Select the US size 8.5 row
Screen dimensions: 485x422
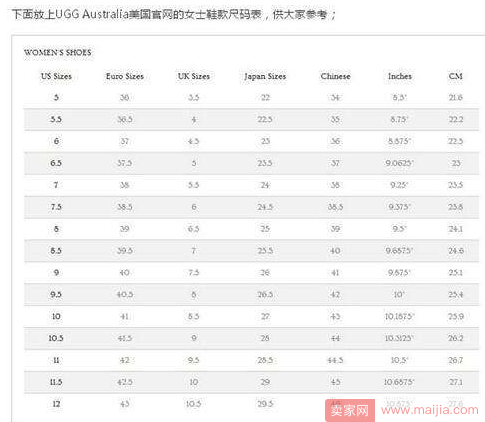pyautogui.click(x=251, y=251)
